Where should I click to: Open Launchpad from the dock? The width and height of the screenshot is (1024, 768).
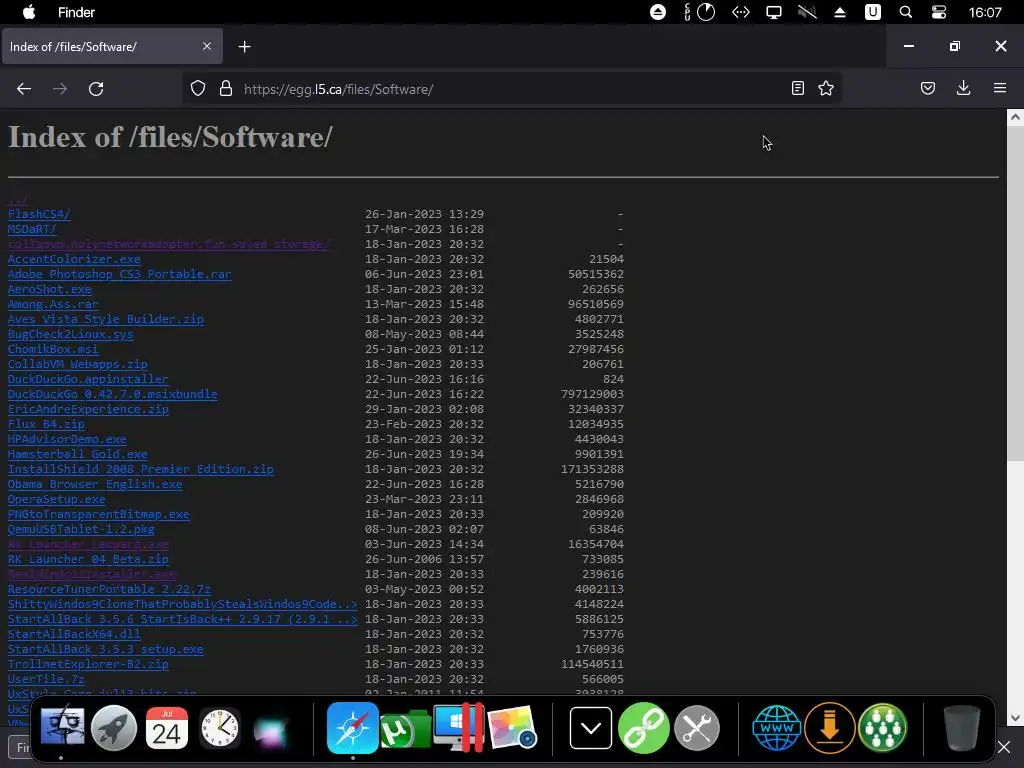(114, 728)
